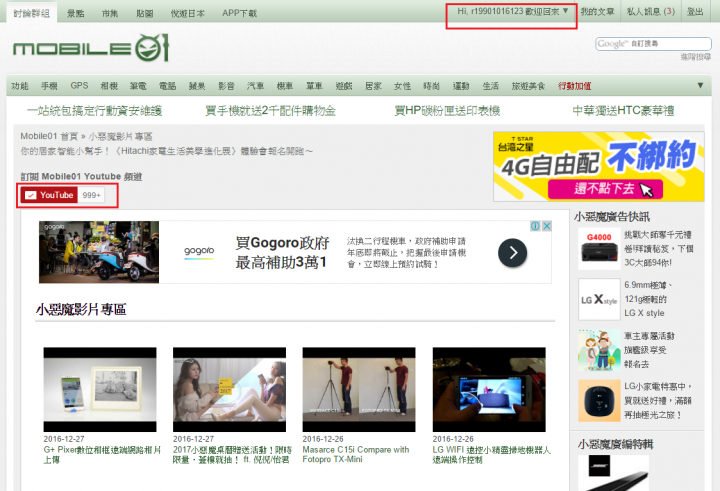Image resolution: width=720 pixels, height=491 pixels.
Task: Open the 悅遊日本 tab
Action: 188,13
